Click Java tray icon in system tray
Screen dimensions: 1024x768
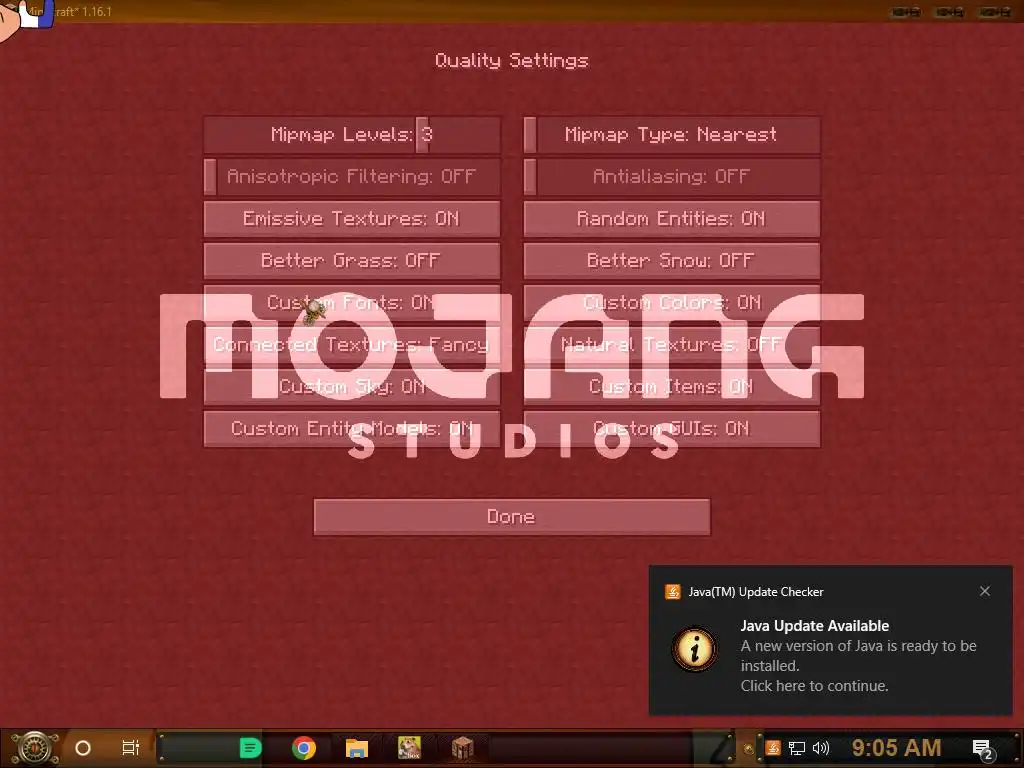coord(773,748)
